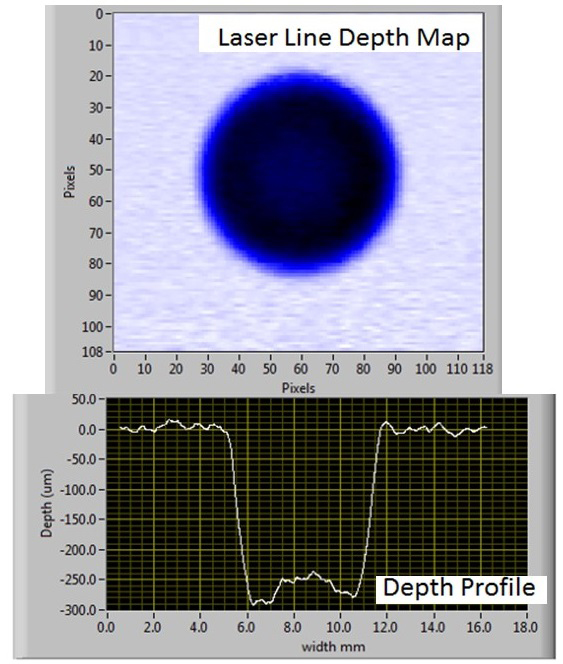Click the Depth (um) axis label
This screenshot has width=563, height=664.
[47, 503]
